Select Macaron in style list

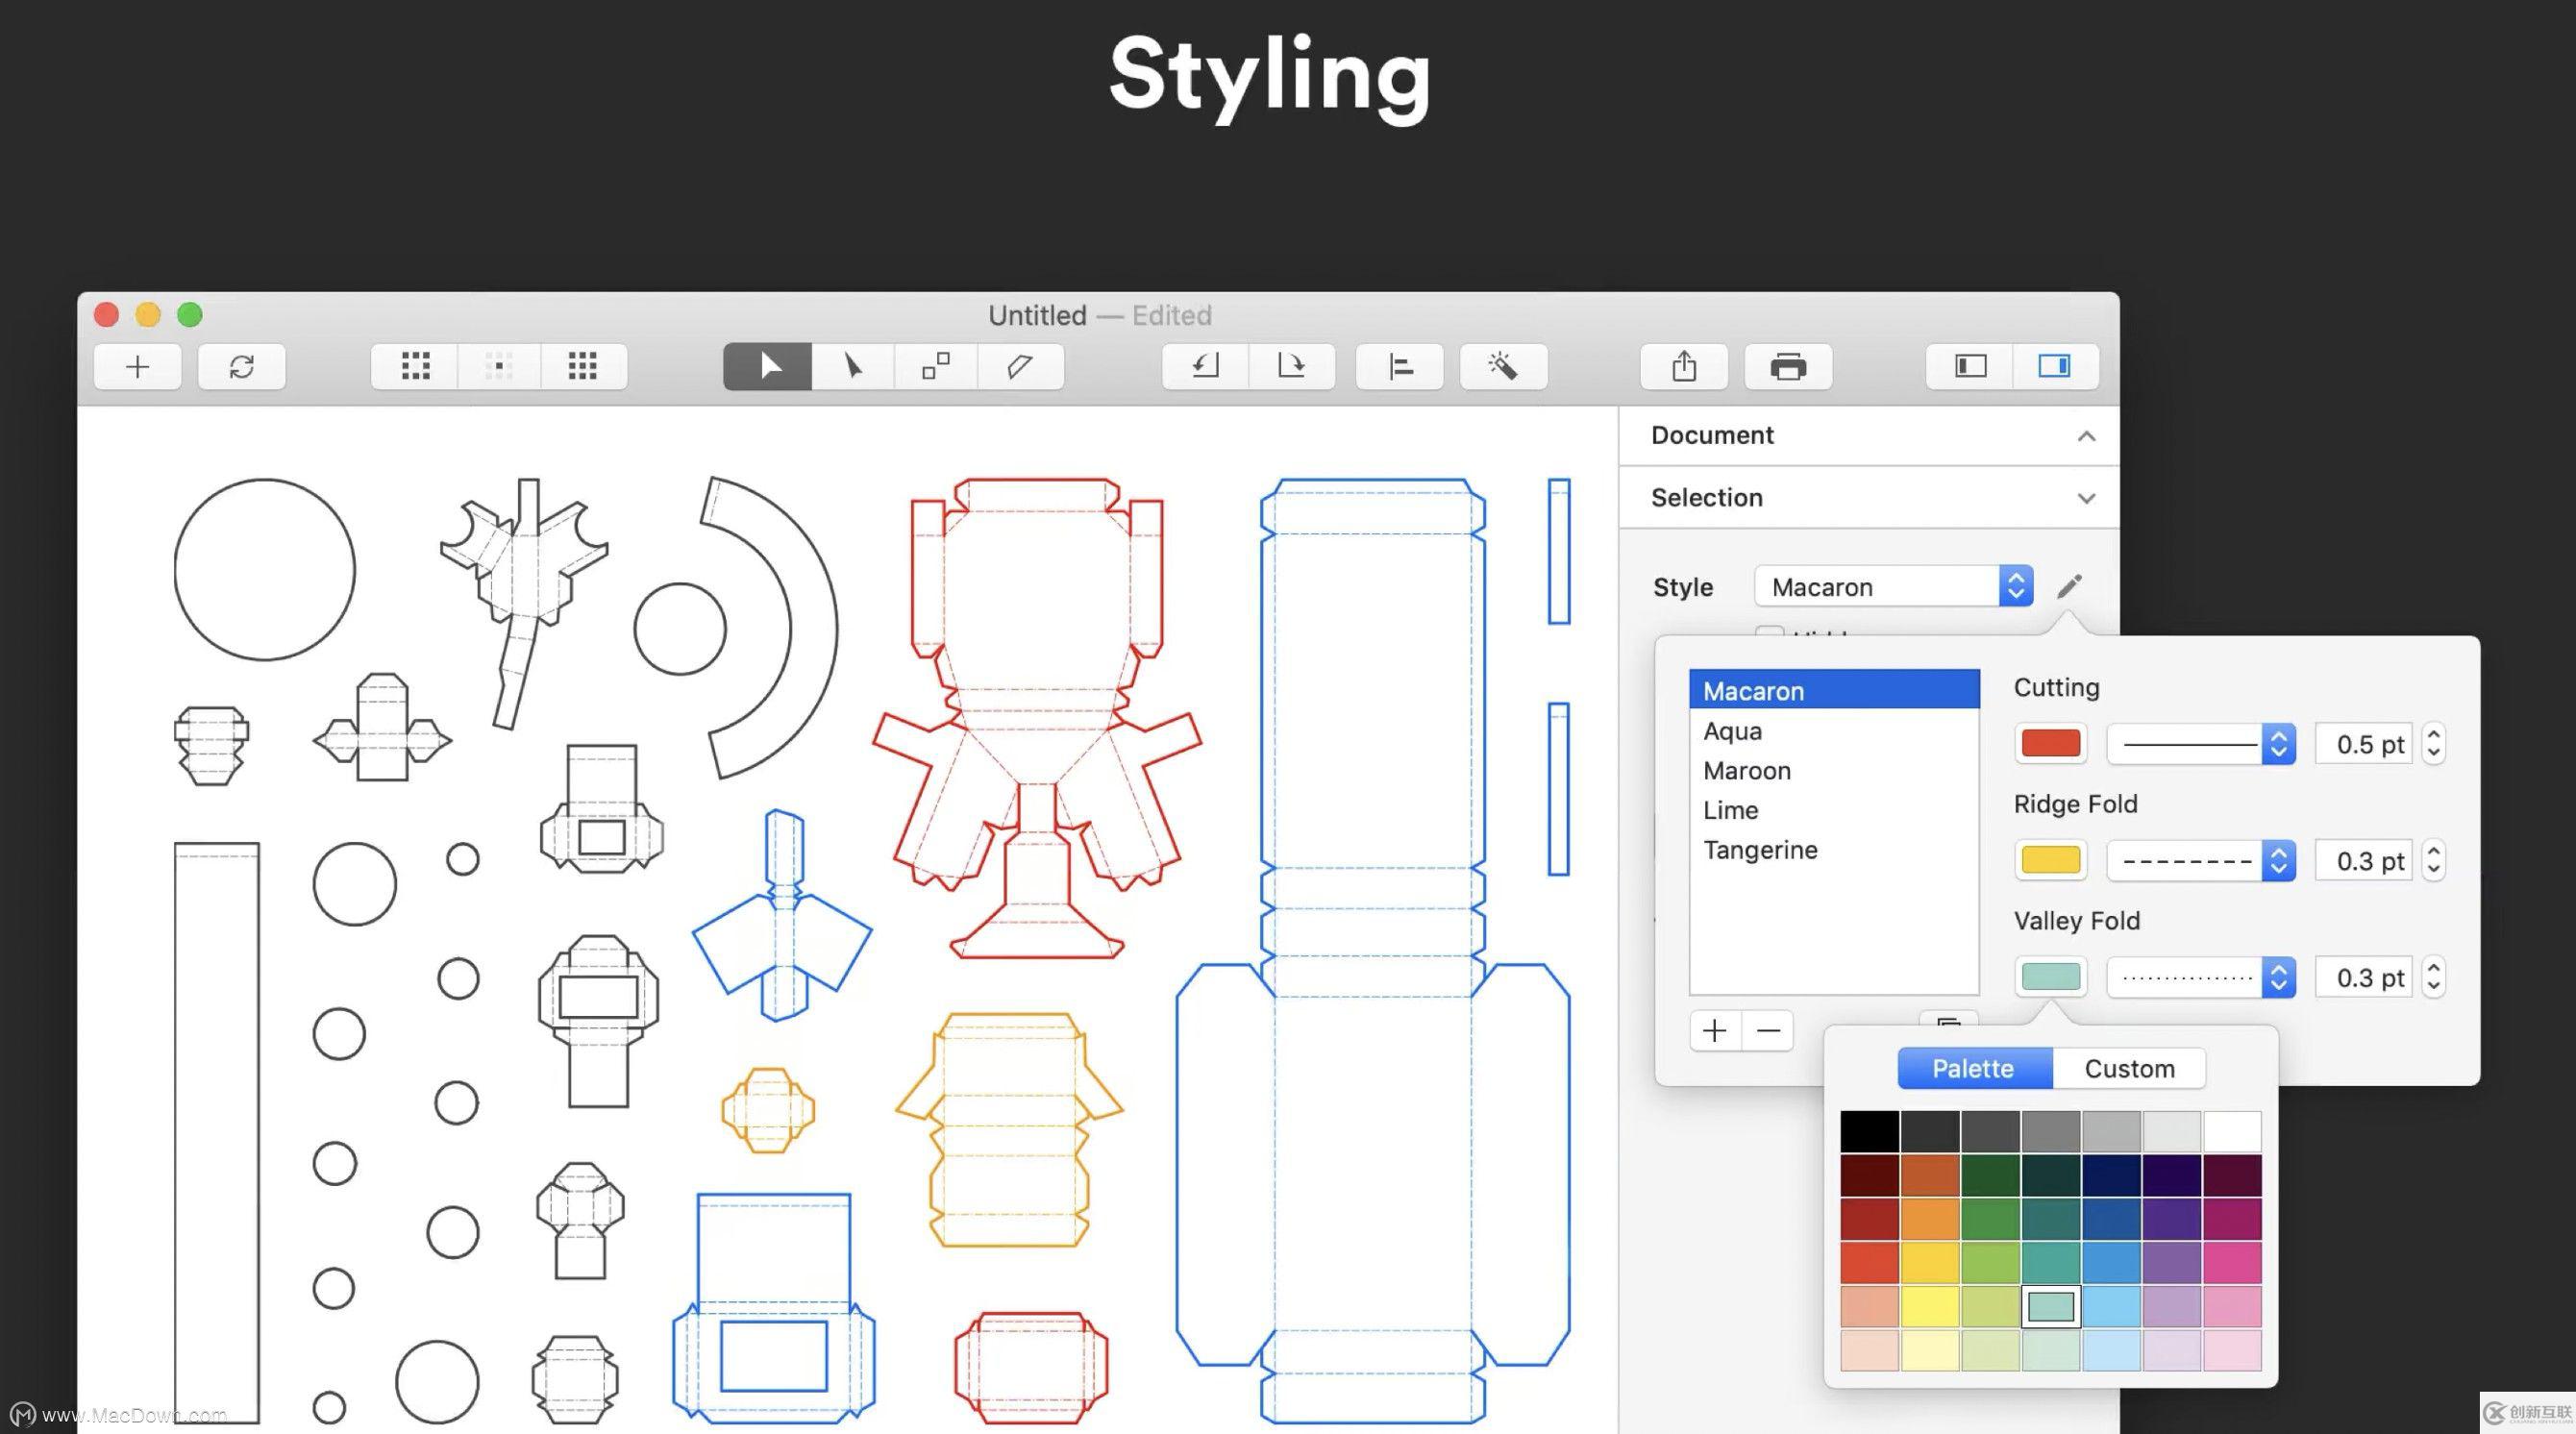pyautogui.click(x=1834, y=690)
